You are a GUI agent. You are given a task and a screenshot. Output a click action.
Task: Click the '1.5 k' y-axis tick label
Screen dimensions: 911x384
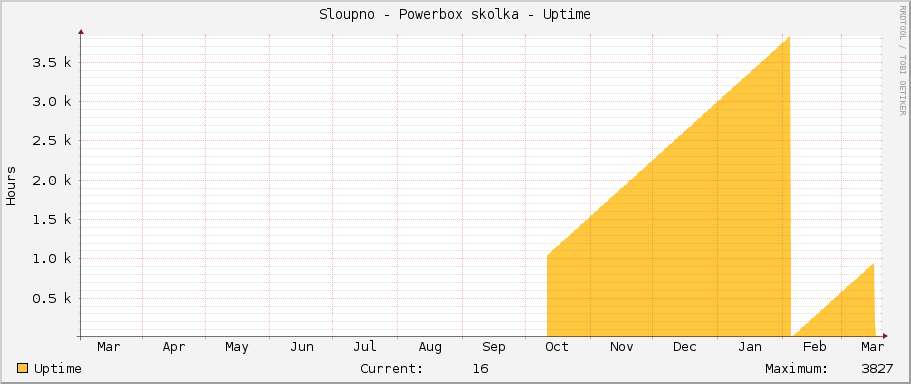click(x=52, y=220)
